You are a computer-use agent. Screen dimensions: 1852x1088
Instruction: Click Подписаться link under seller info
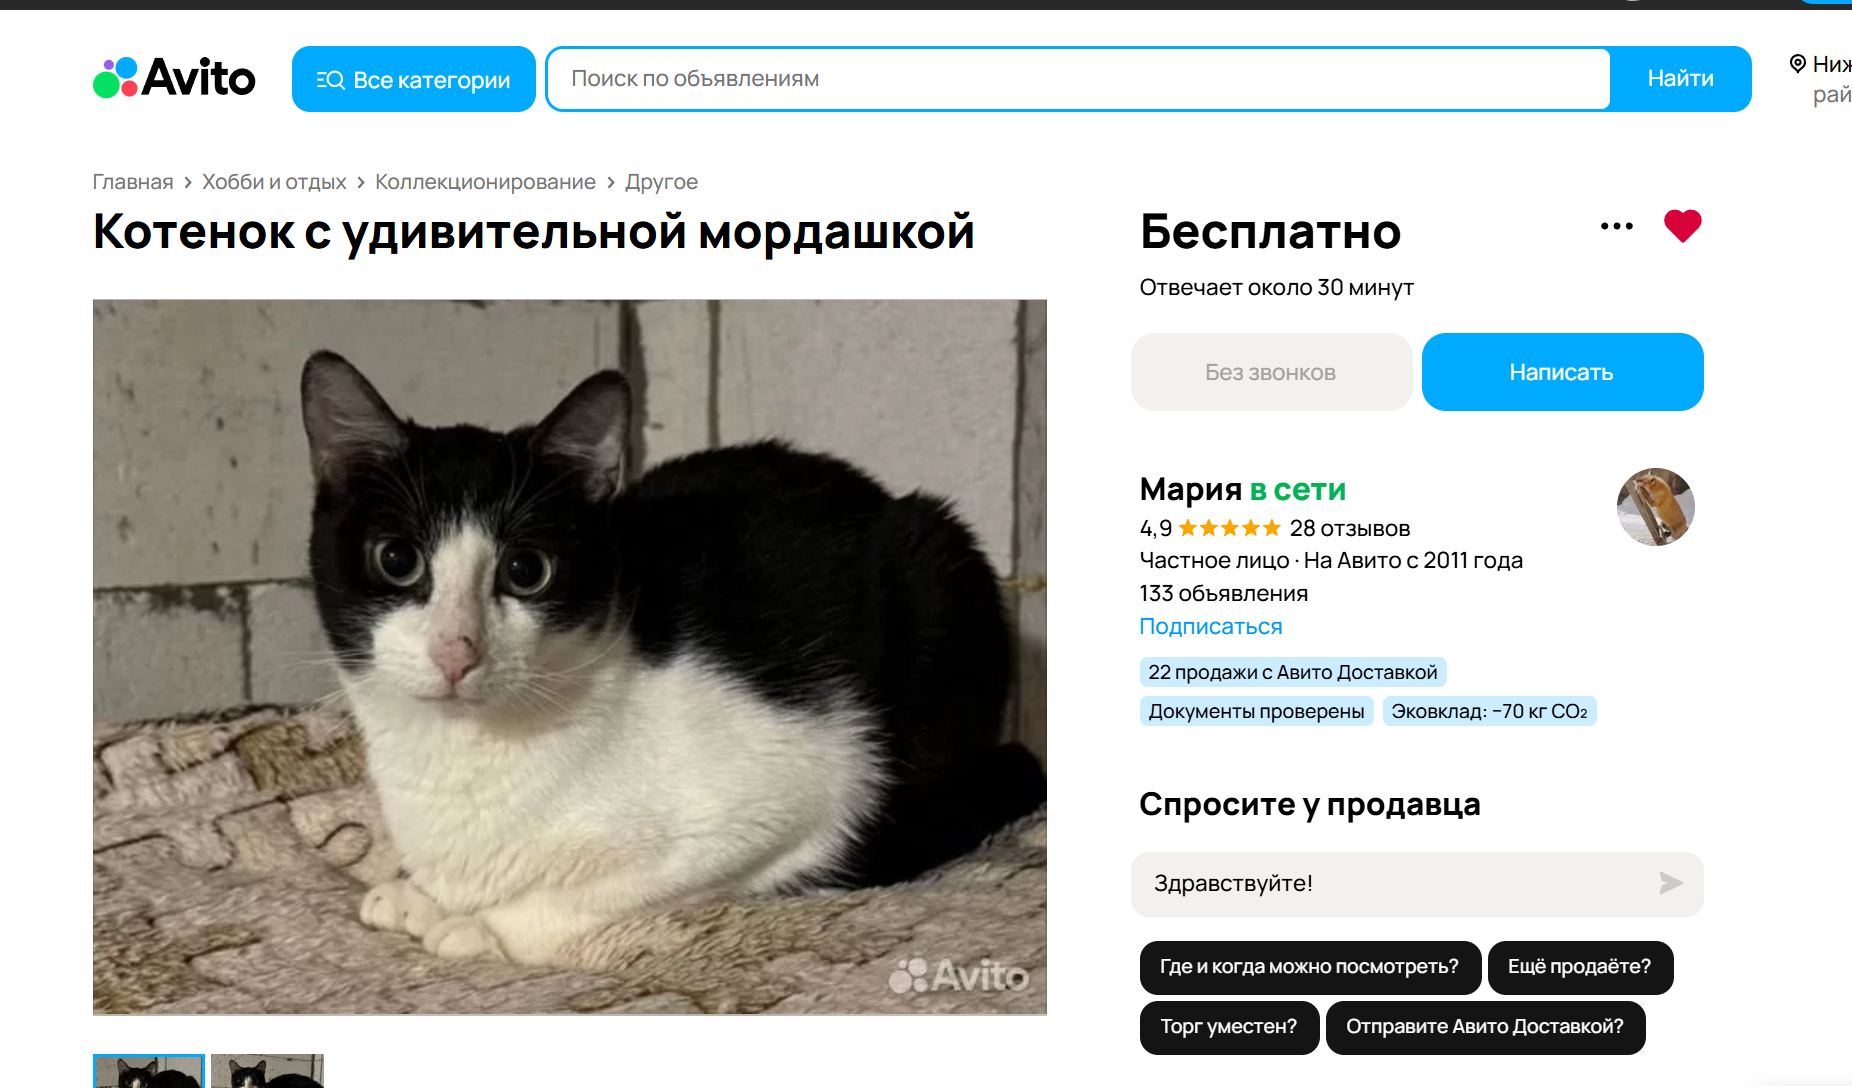[1211, 626]
